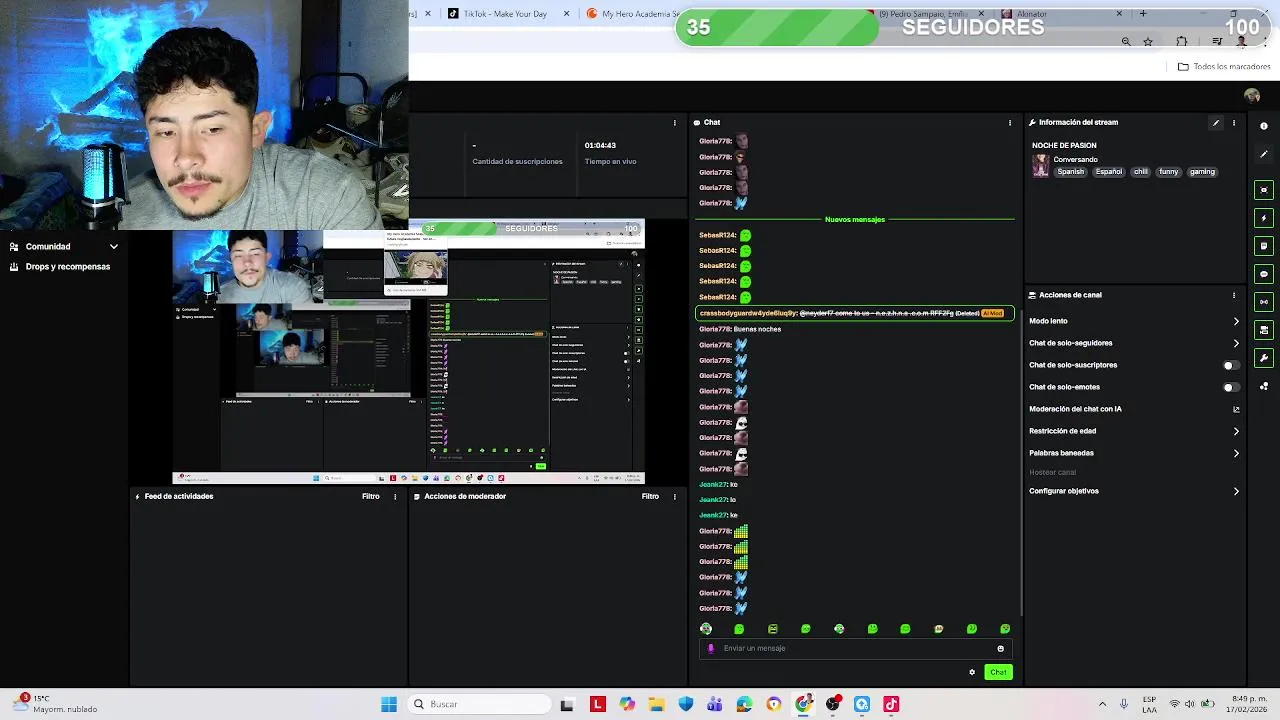Click the NOCHE DE PASION stream title
The width and height of the screenshot is (1280, 720).
pos(1064,146)
